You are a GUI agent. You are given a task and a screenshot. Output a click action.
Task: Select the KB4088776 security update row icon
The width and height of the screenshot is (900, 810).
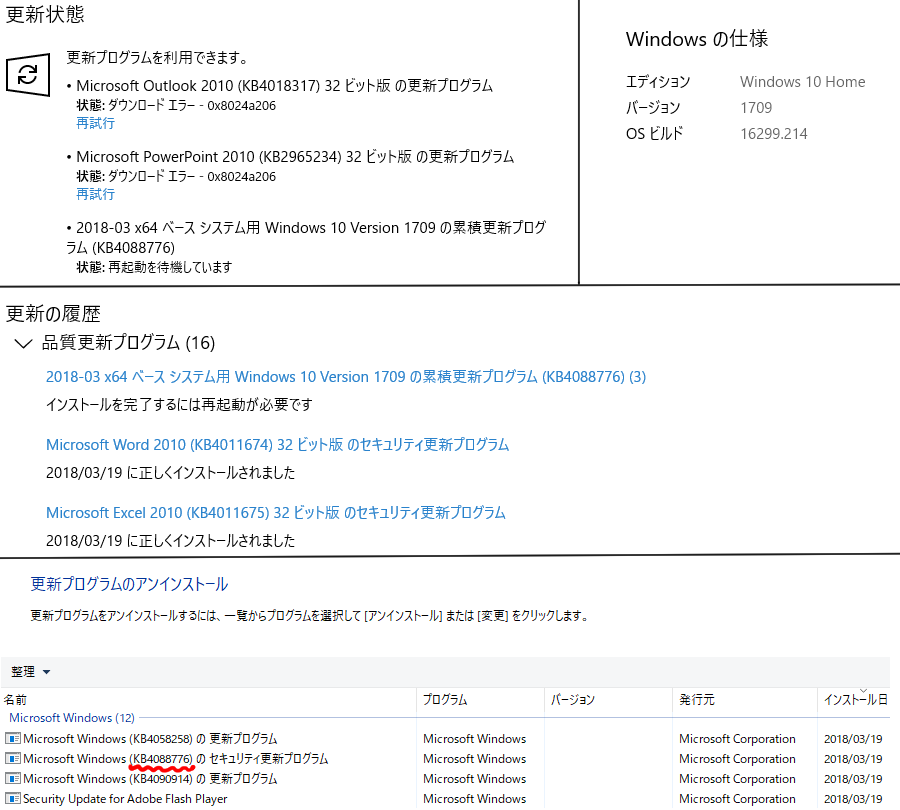pyautogui.click(x=13, y=759)
